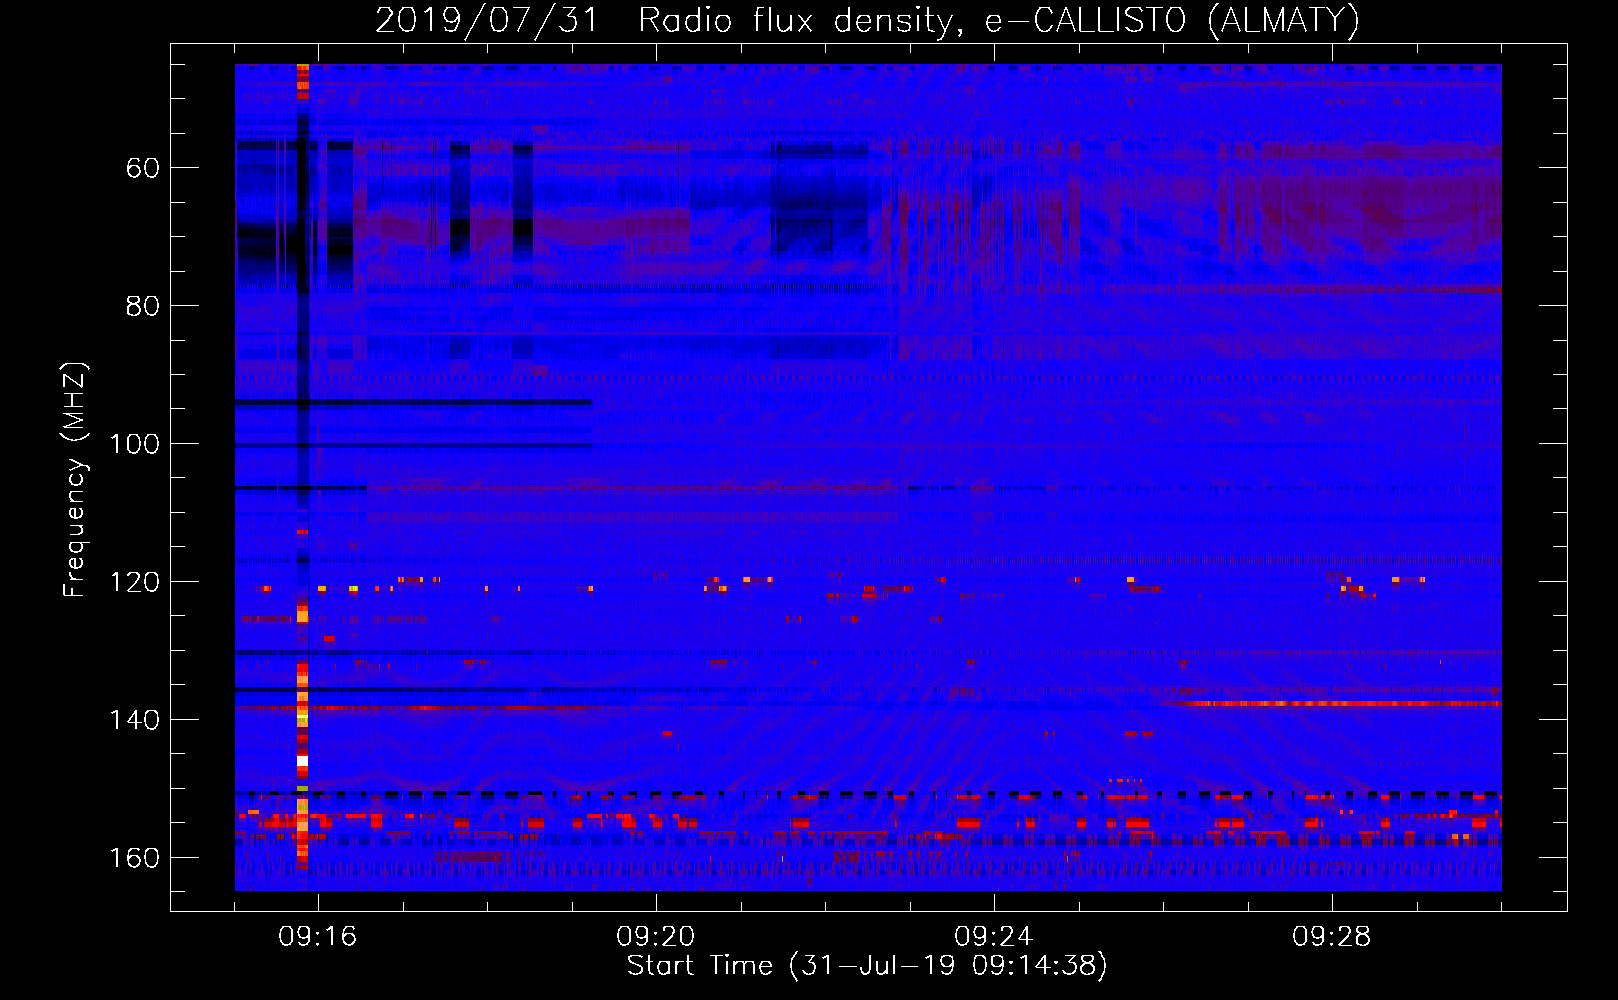Click the 09:20 time tick label

[656, 937]
